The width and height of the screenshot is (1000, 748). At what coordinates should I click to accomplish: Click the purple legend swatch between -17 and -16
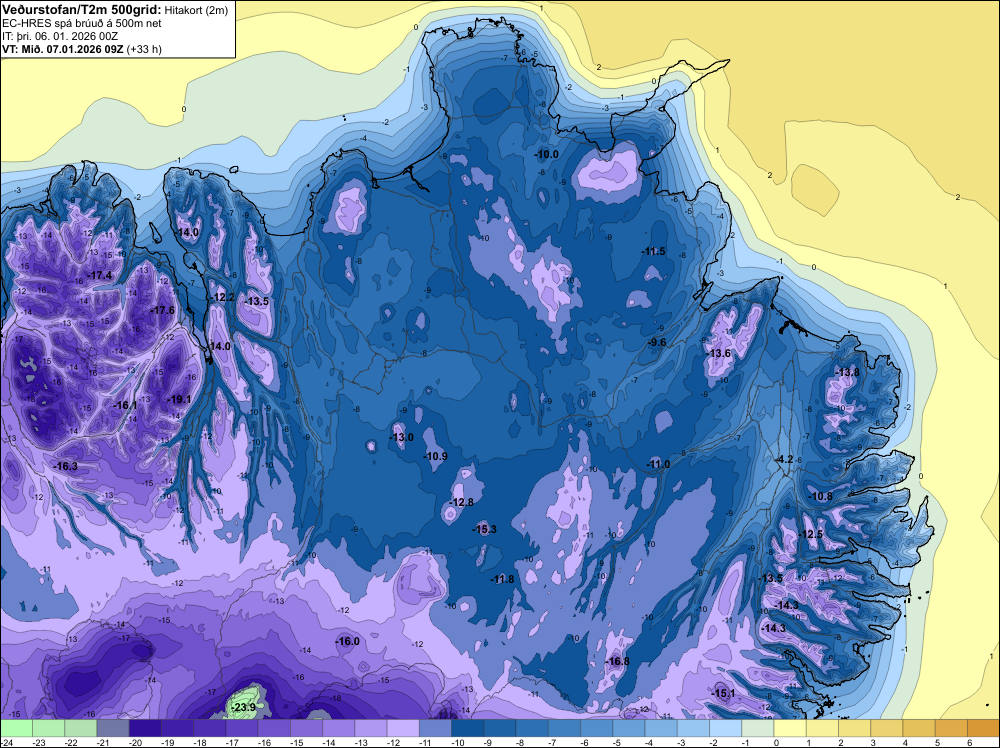[242, 728]
